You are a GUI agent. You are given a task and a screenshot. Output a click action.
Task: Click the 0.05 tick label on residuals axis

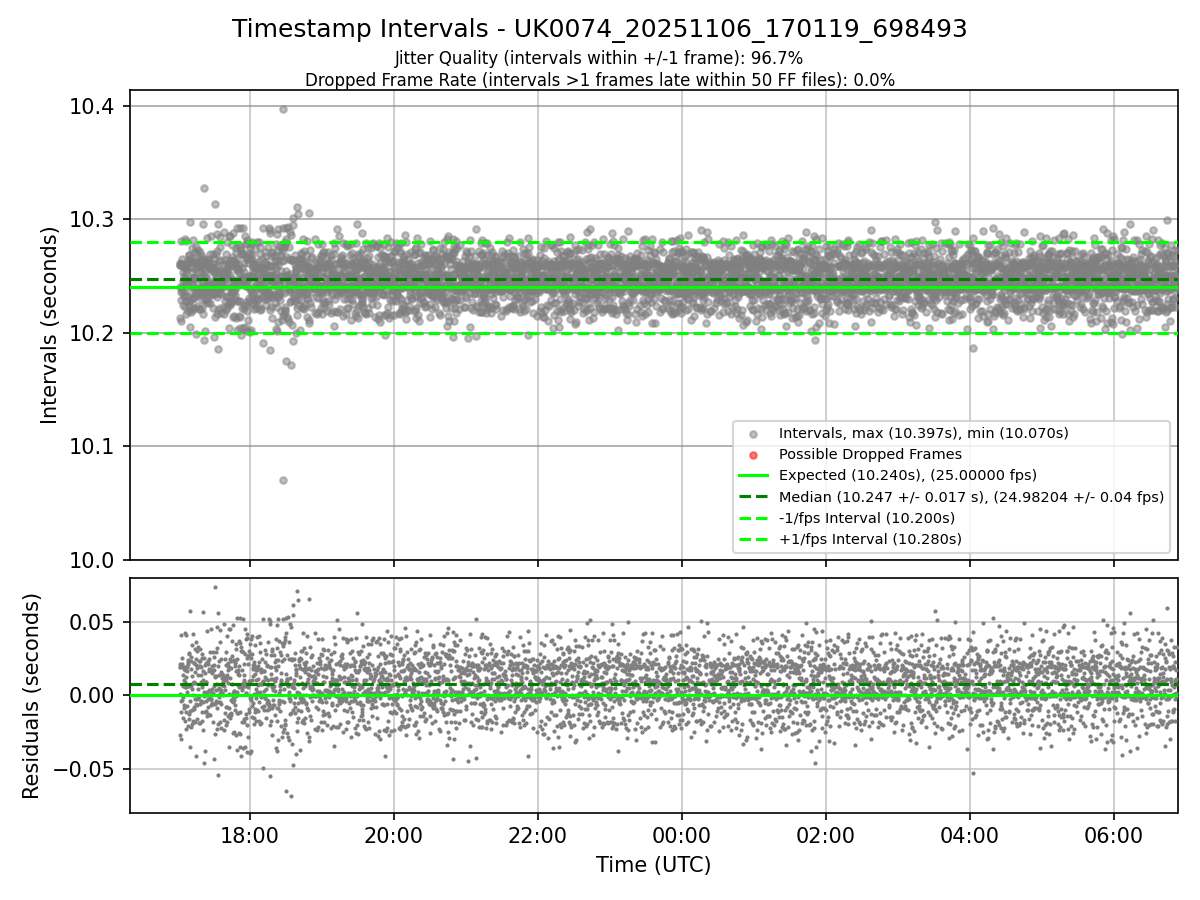click(x=97, y=622)
